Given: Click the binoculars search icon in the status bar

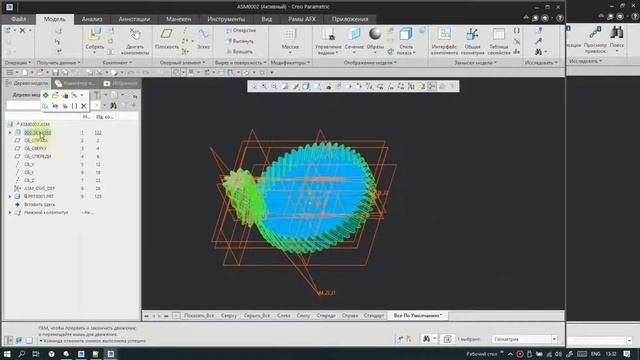Looking at the screenshot, I should point(426,339).
